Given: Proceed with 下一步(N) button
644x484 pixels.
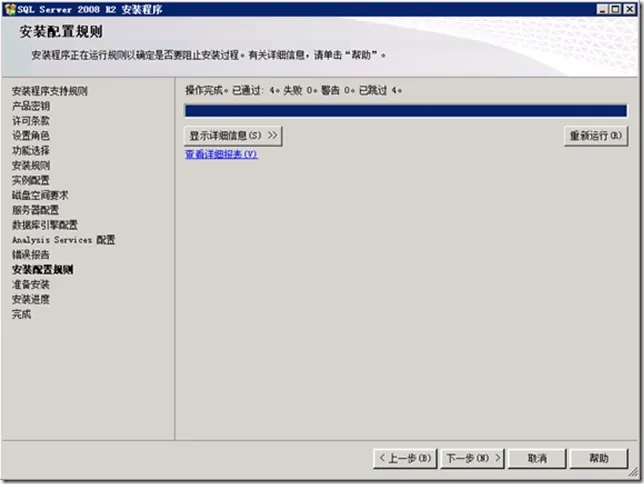Looking at the screenshot, I should (473, 458).
